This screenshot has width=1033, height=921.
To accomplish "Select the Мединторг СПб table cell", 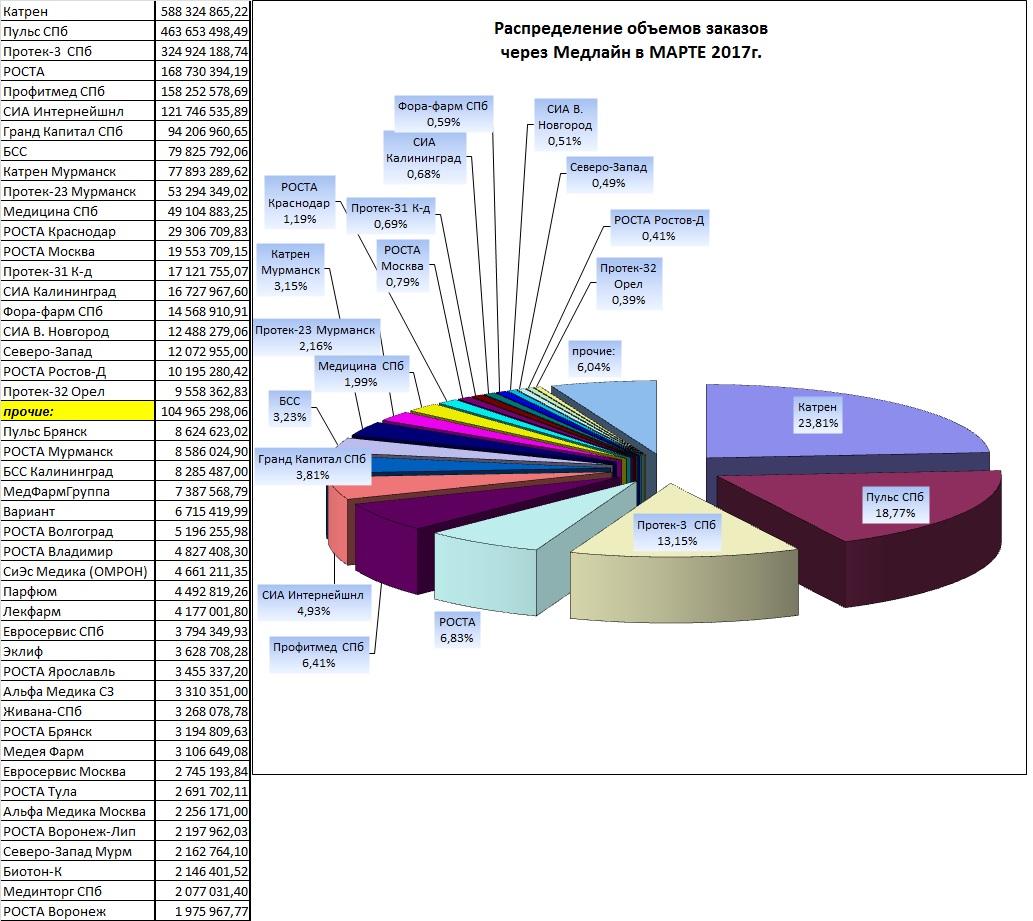I will [x=77, y=891].
